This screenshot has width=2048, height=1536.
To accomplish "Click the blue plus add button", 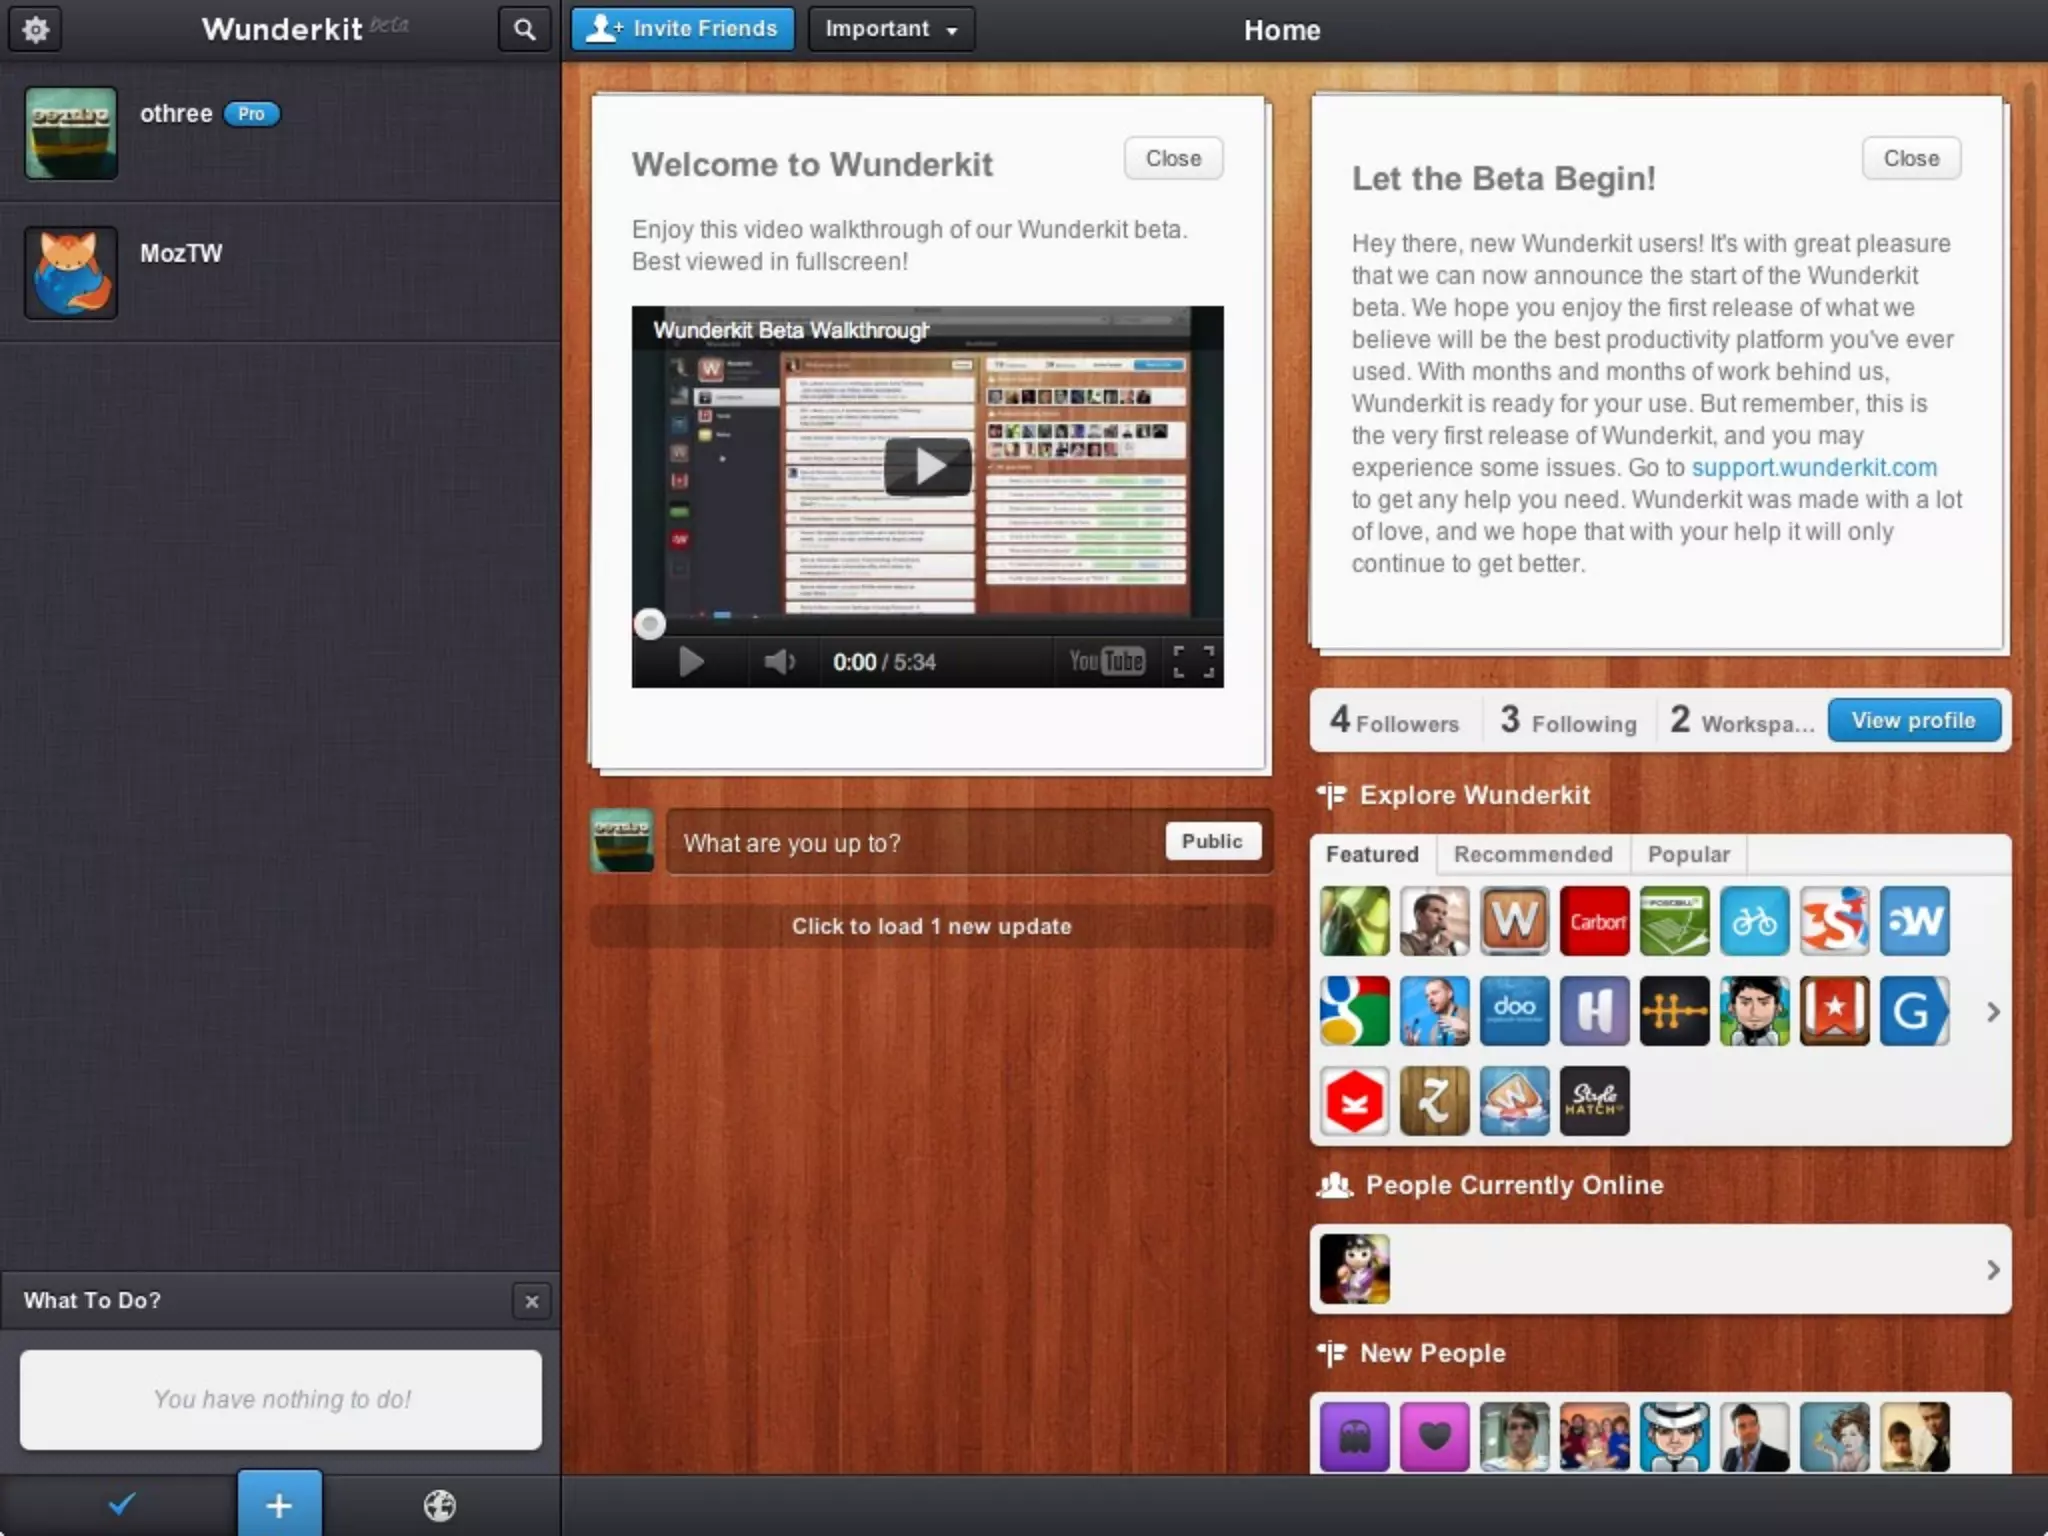I will point(279,1504).
